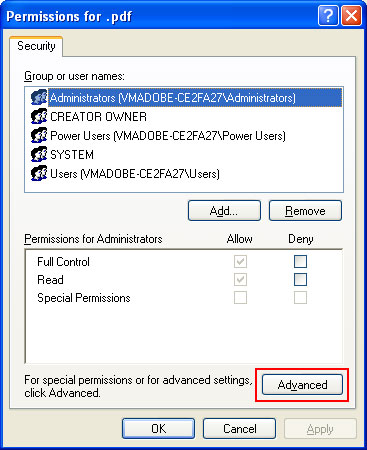This screenshot has width=367, height=450.
Task: Click the Administrators group icon
Action: tap(39, 97)
